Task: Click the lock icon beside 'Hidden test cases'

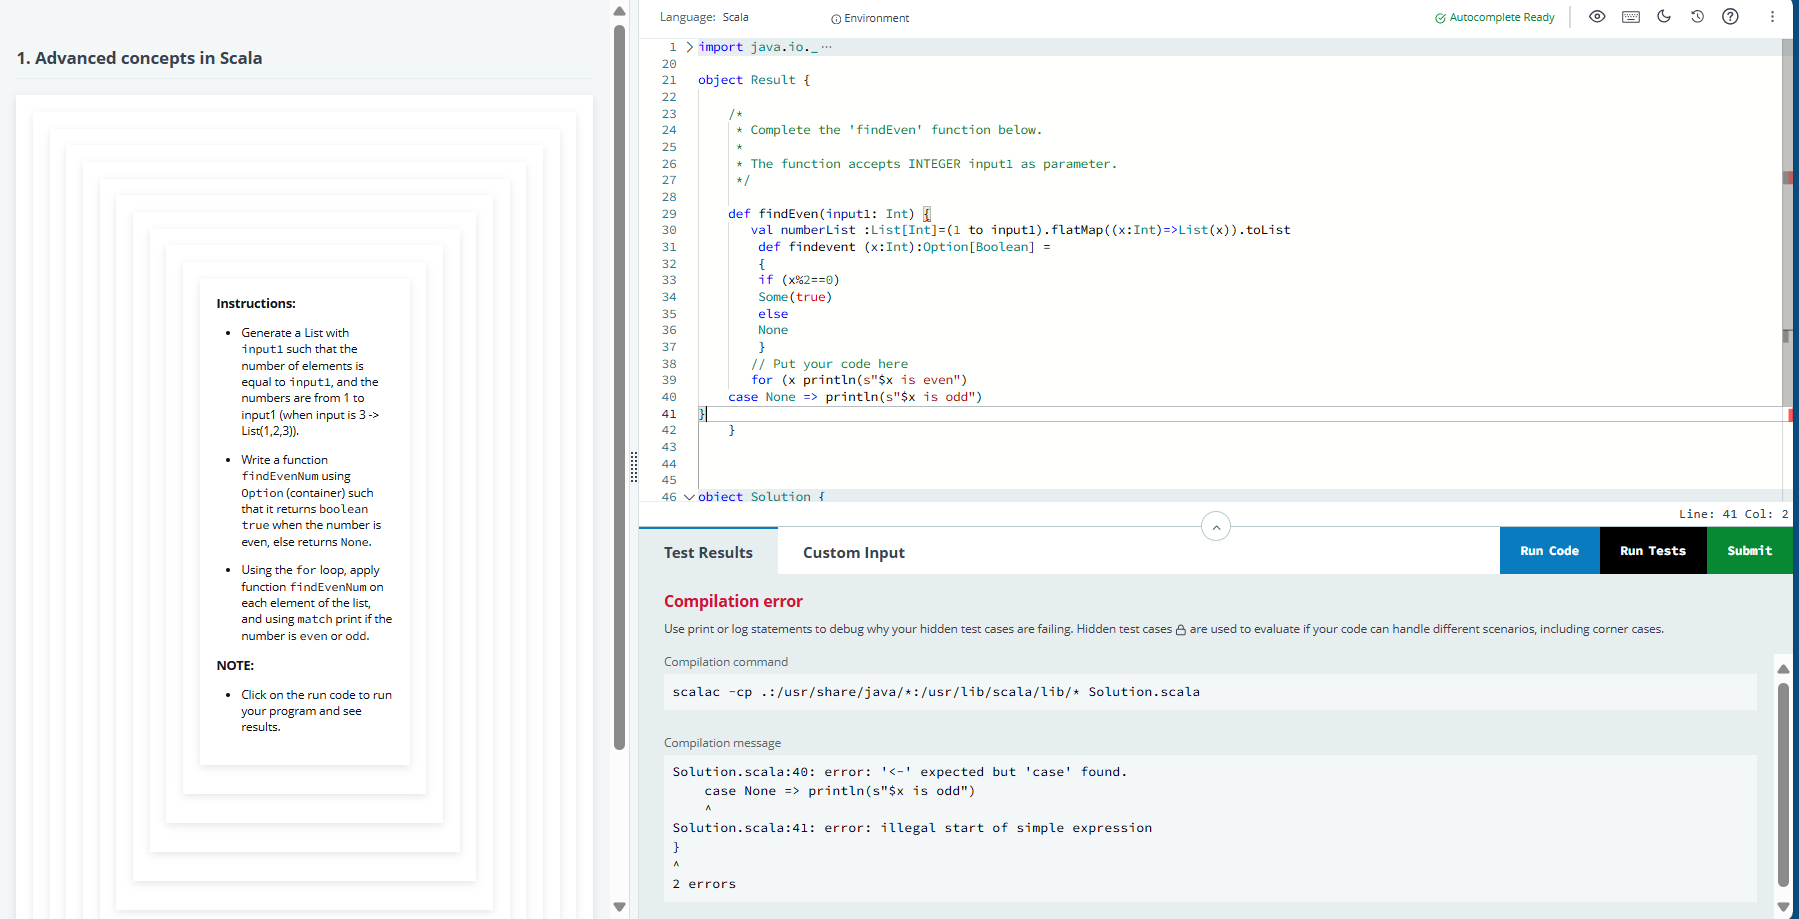Action: pyautogui.click(x=1181, y=630)
